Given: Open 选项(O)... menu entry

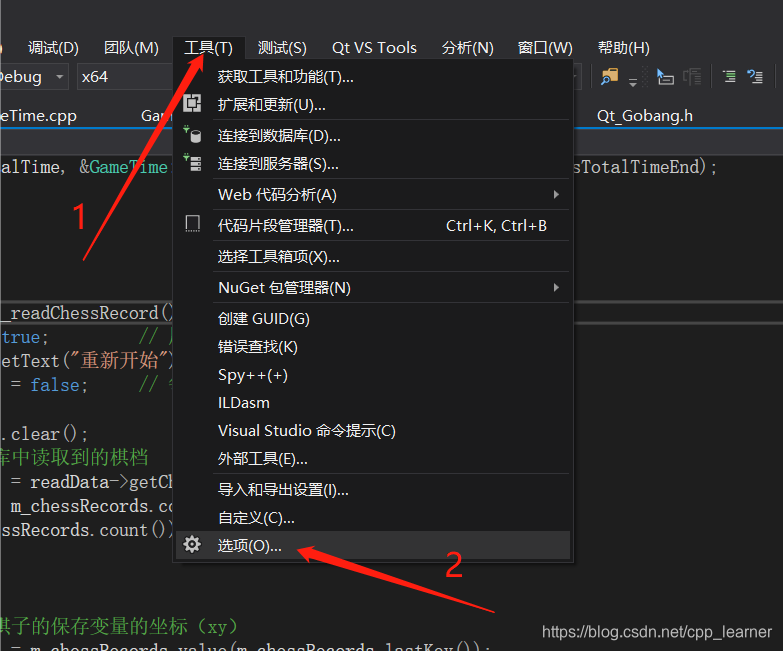Looking at the screenshot, I should (374, 545).
